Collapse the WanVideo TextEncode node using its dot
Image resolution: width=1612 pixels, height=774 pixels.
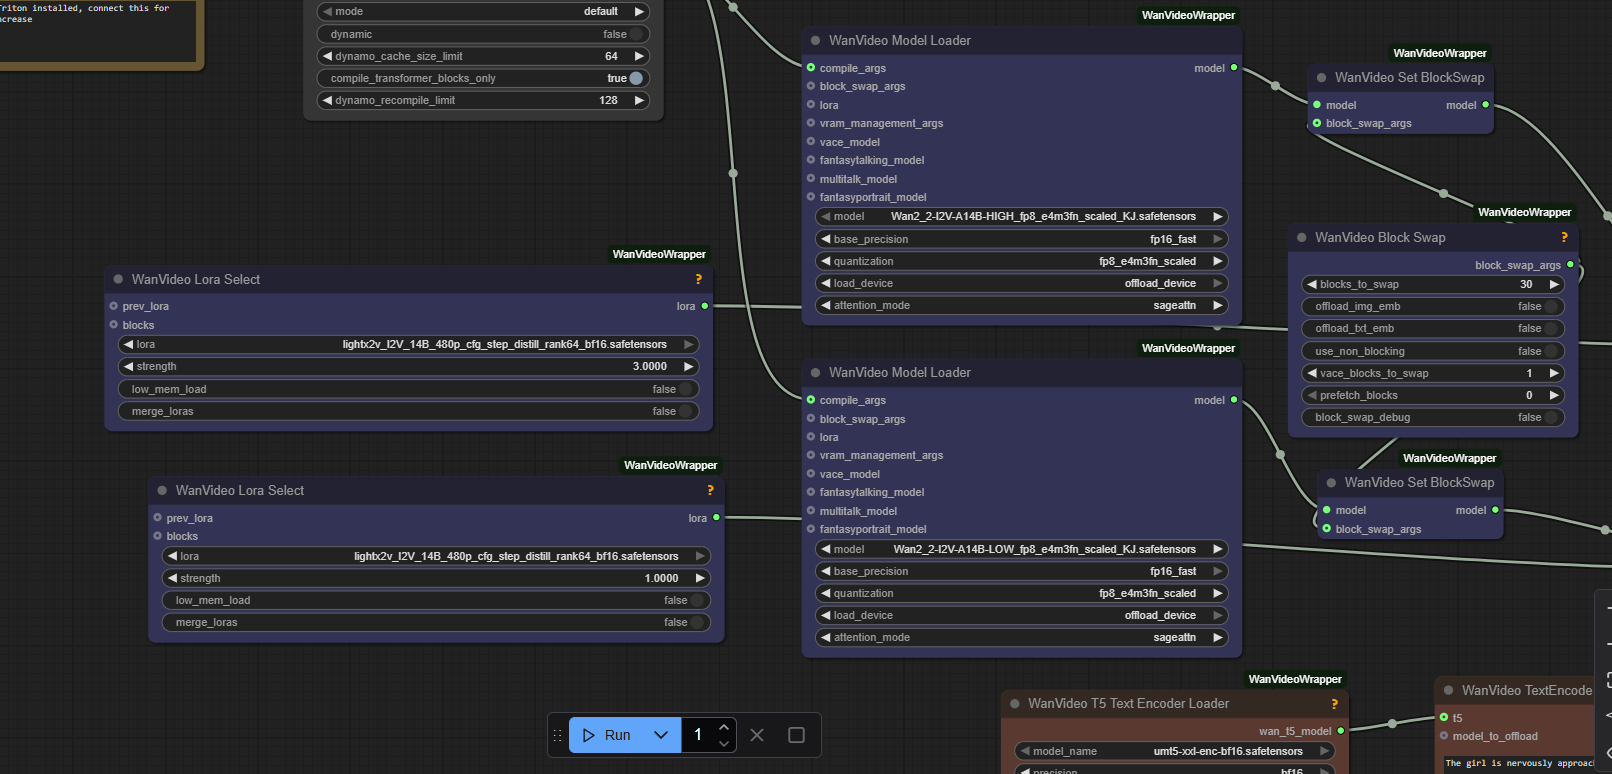coord(1448,691)
